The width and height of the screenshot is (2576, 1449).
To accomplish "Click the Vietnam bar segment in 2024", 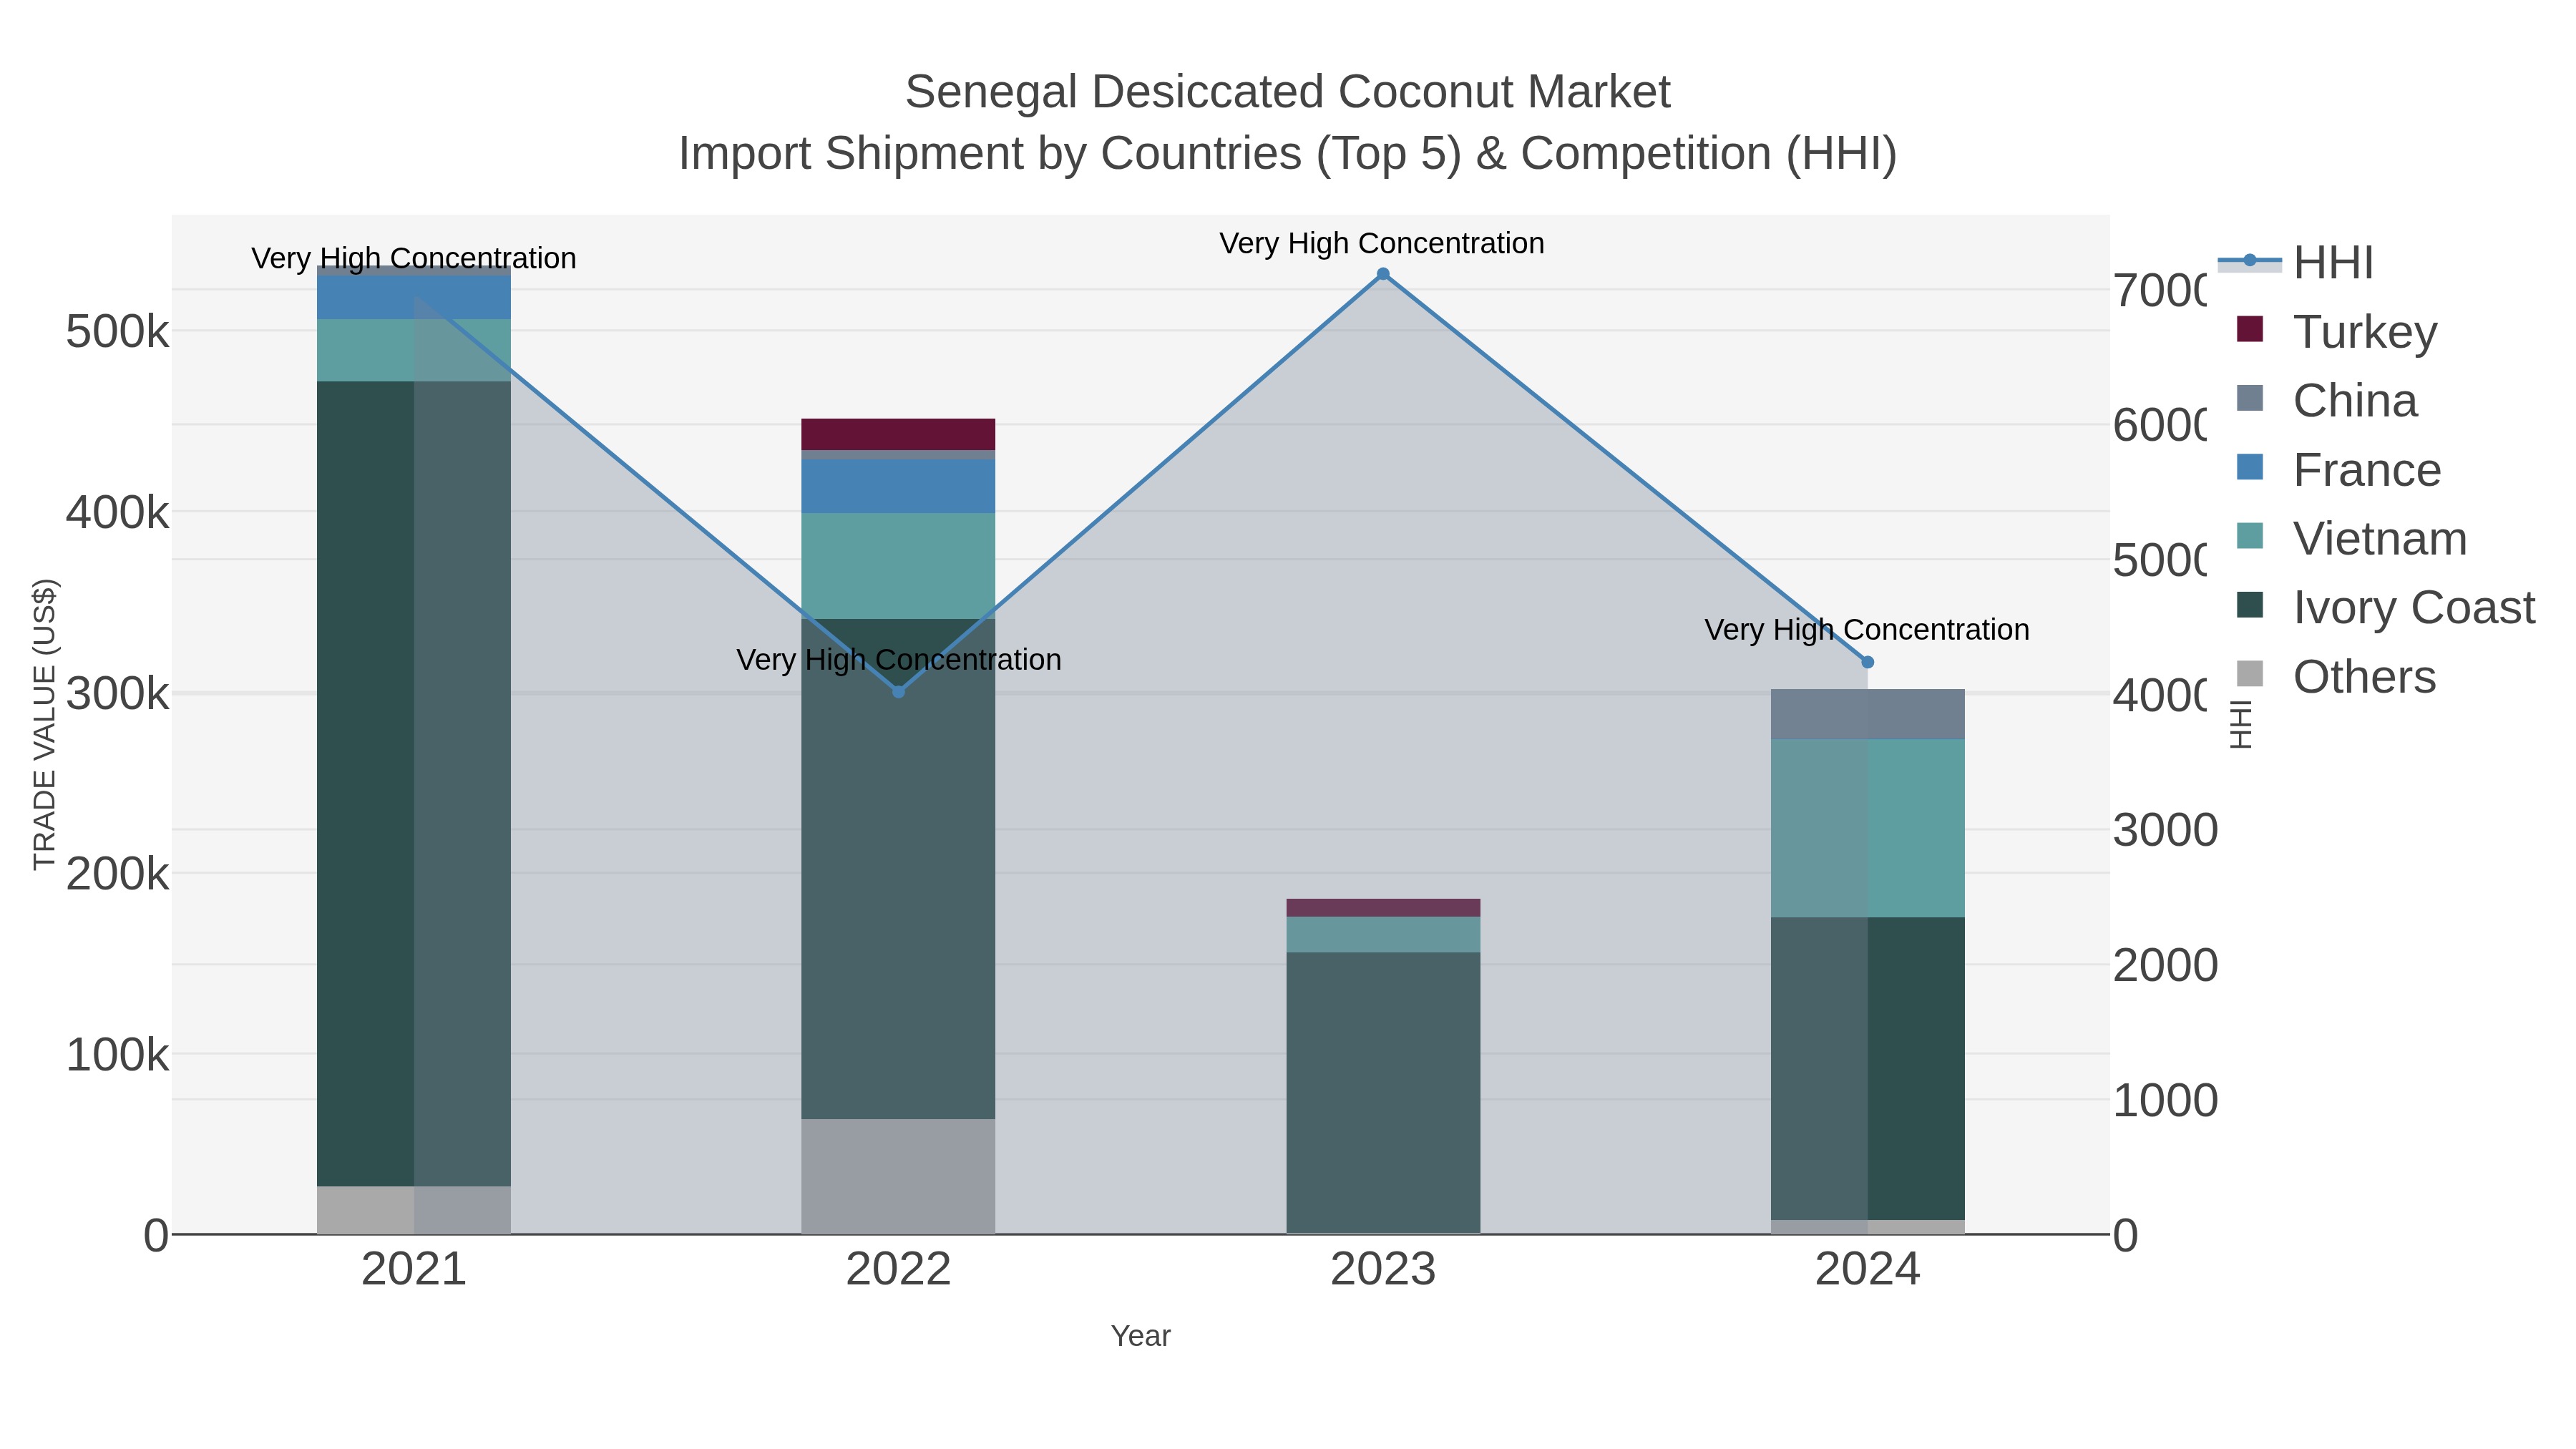I will [x=1867, y=828].
